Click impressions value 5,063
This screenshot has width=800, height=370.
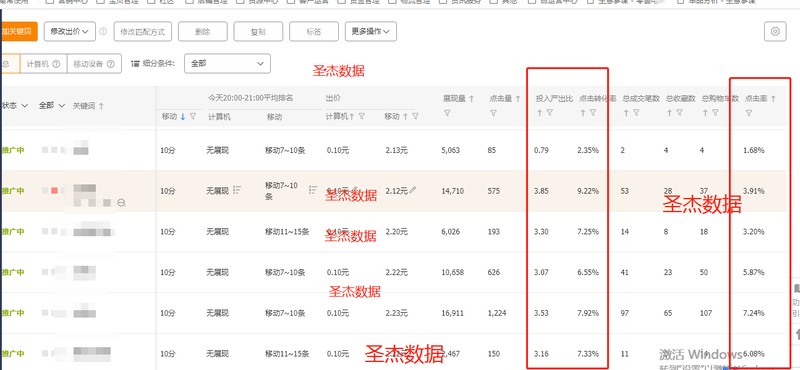[x=451, y=150]
